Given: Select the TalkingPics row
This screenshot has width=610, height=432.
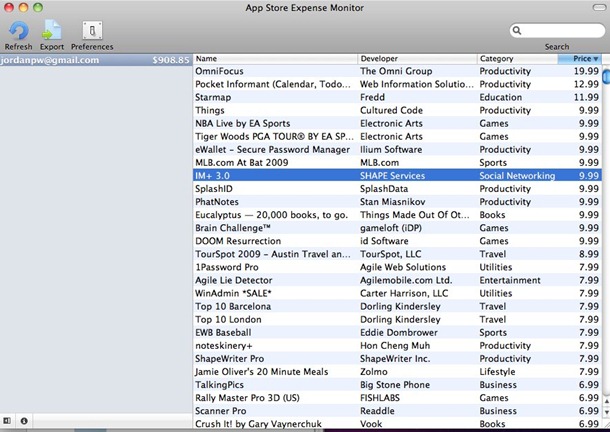Looking at the screenshot, I should coord(397,385).
